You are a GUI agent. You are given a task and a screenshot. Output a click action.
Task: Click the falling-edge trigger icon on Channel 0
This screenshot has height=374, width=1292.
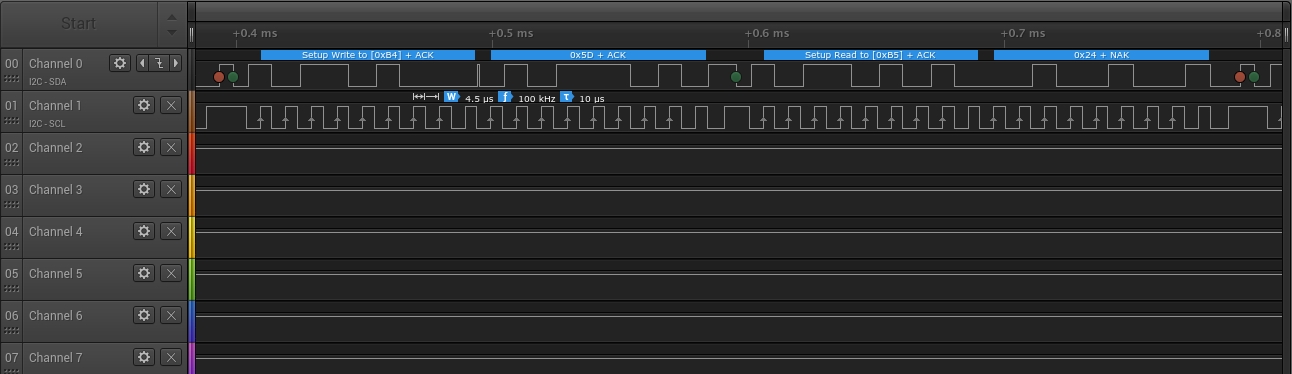pyautogui.click(x=159, y=63)
